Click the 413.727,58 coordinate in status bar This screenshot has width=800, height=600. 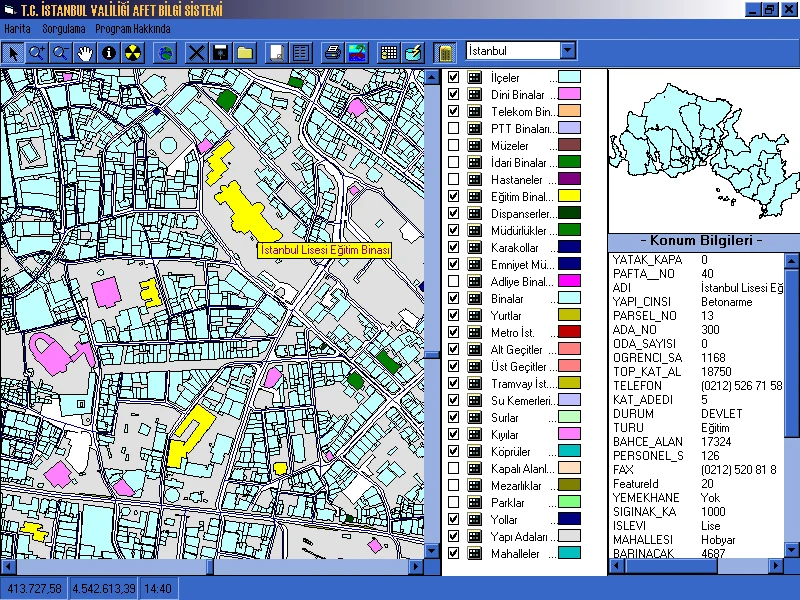[x=34, y=589]
